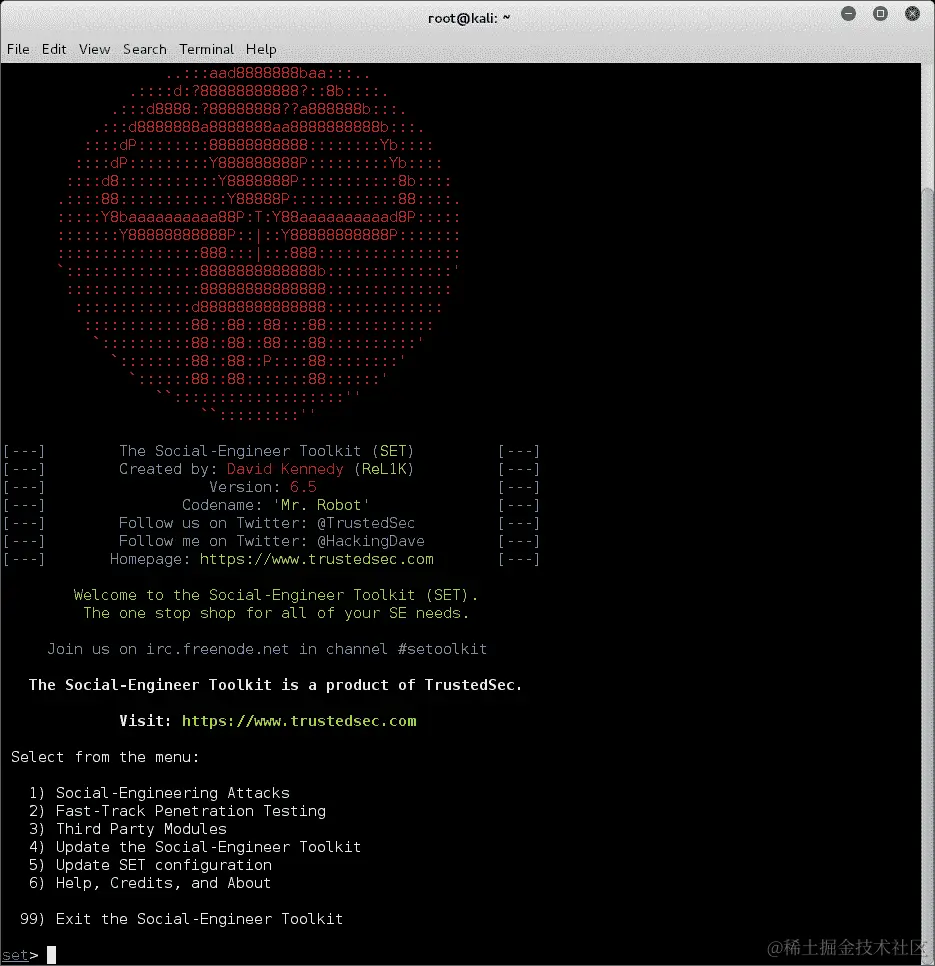Screen dimensions: 935x966
Task: Click 'The one stop shop' tagline
Action: (x=277, y=613)
